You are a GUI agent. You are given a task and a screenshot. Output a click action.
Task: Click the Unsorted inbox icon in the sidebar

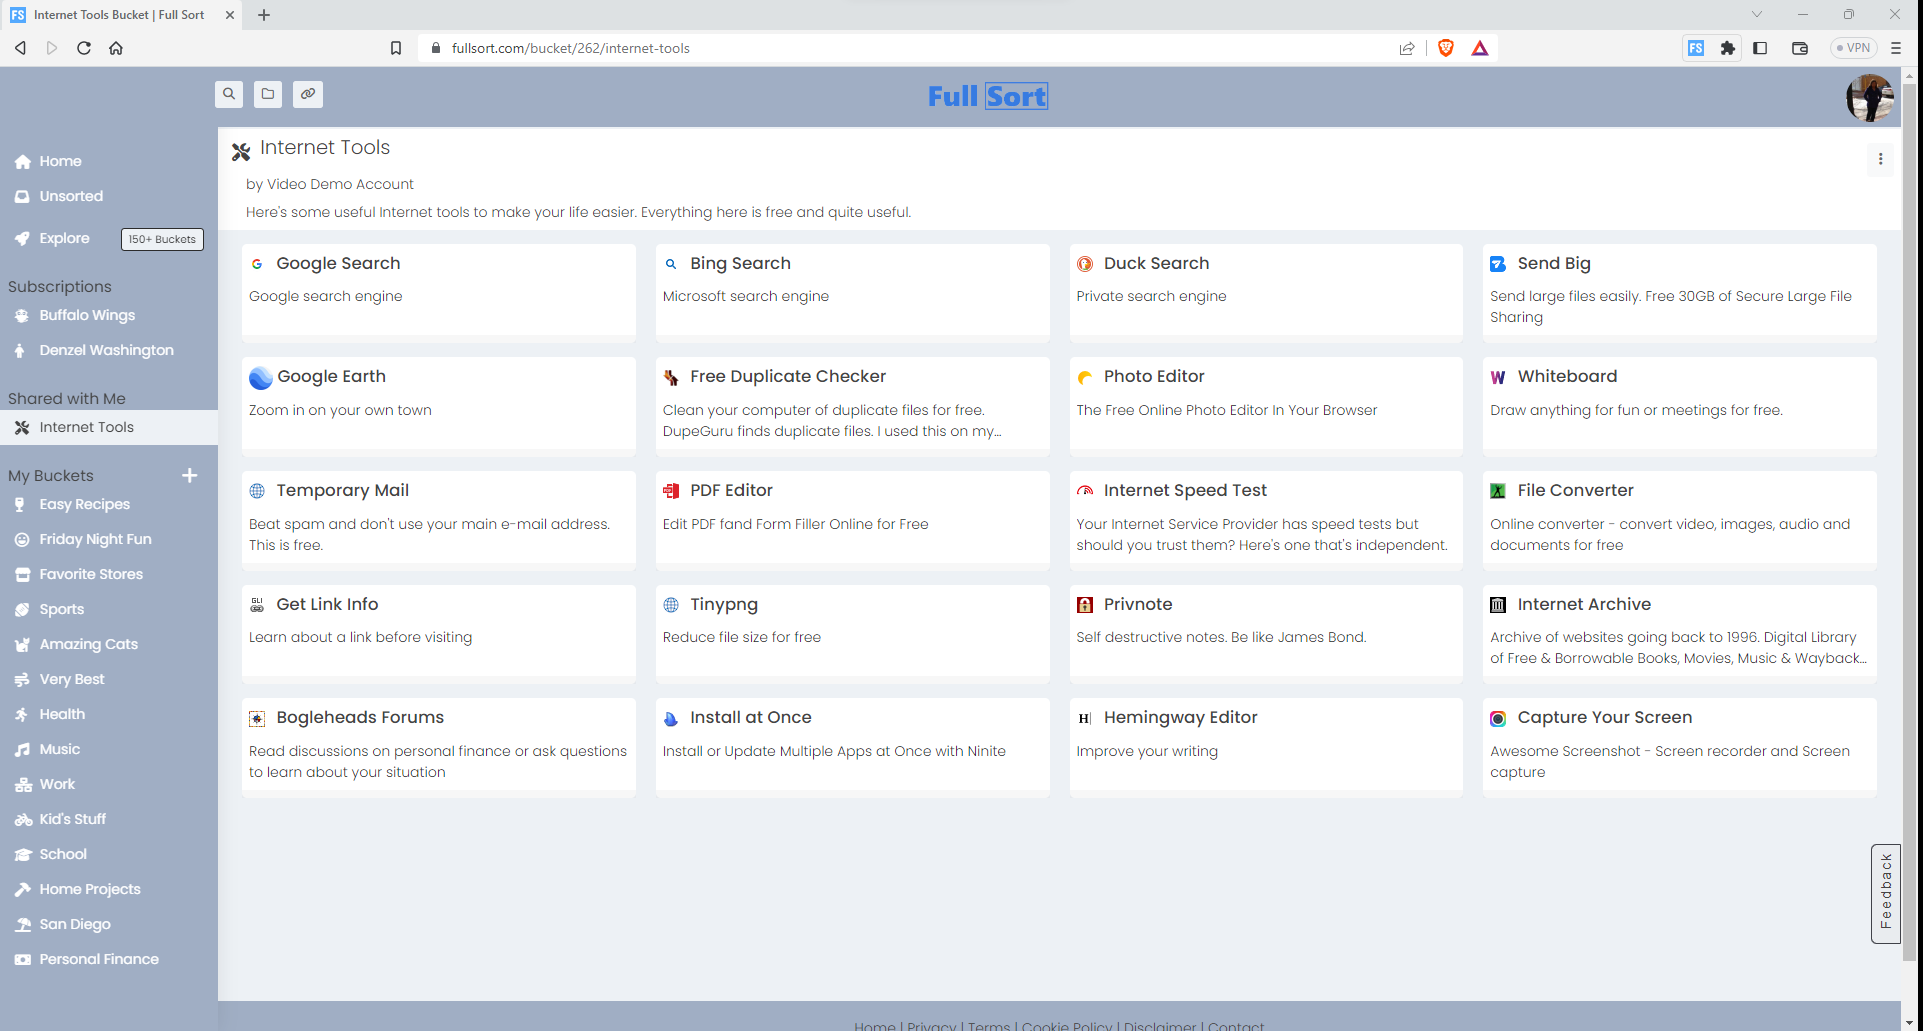pyautogui.click(x=22, y=196)
